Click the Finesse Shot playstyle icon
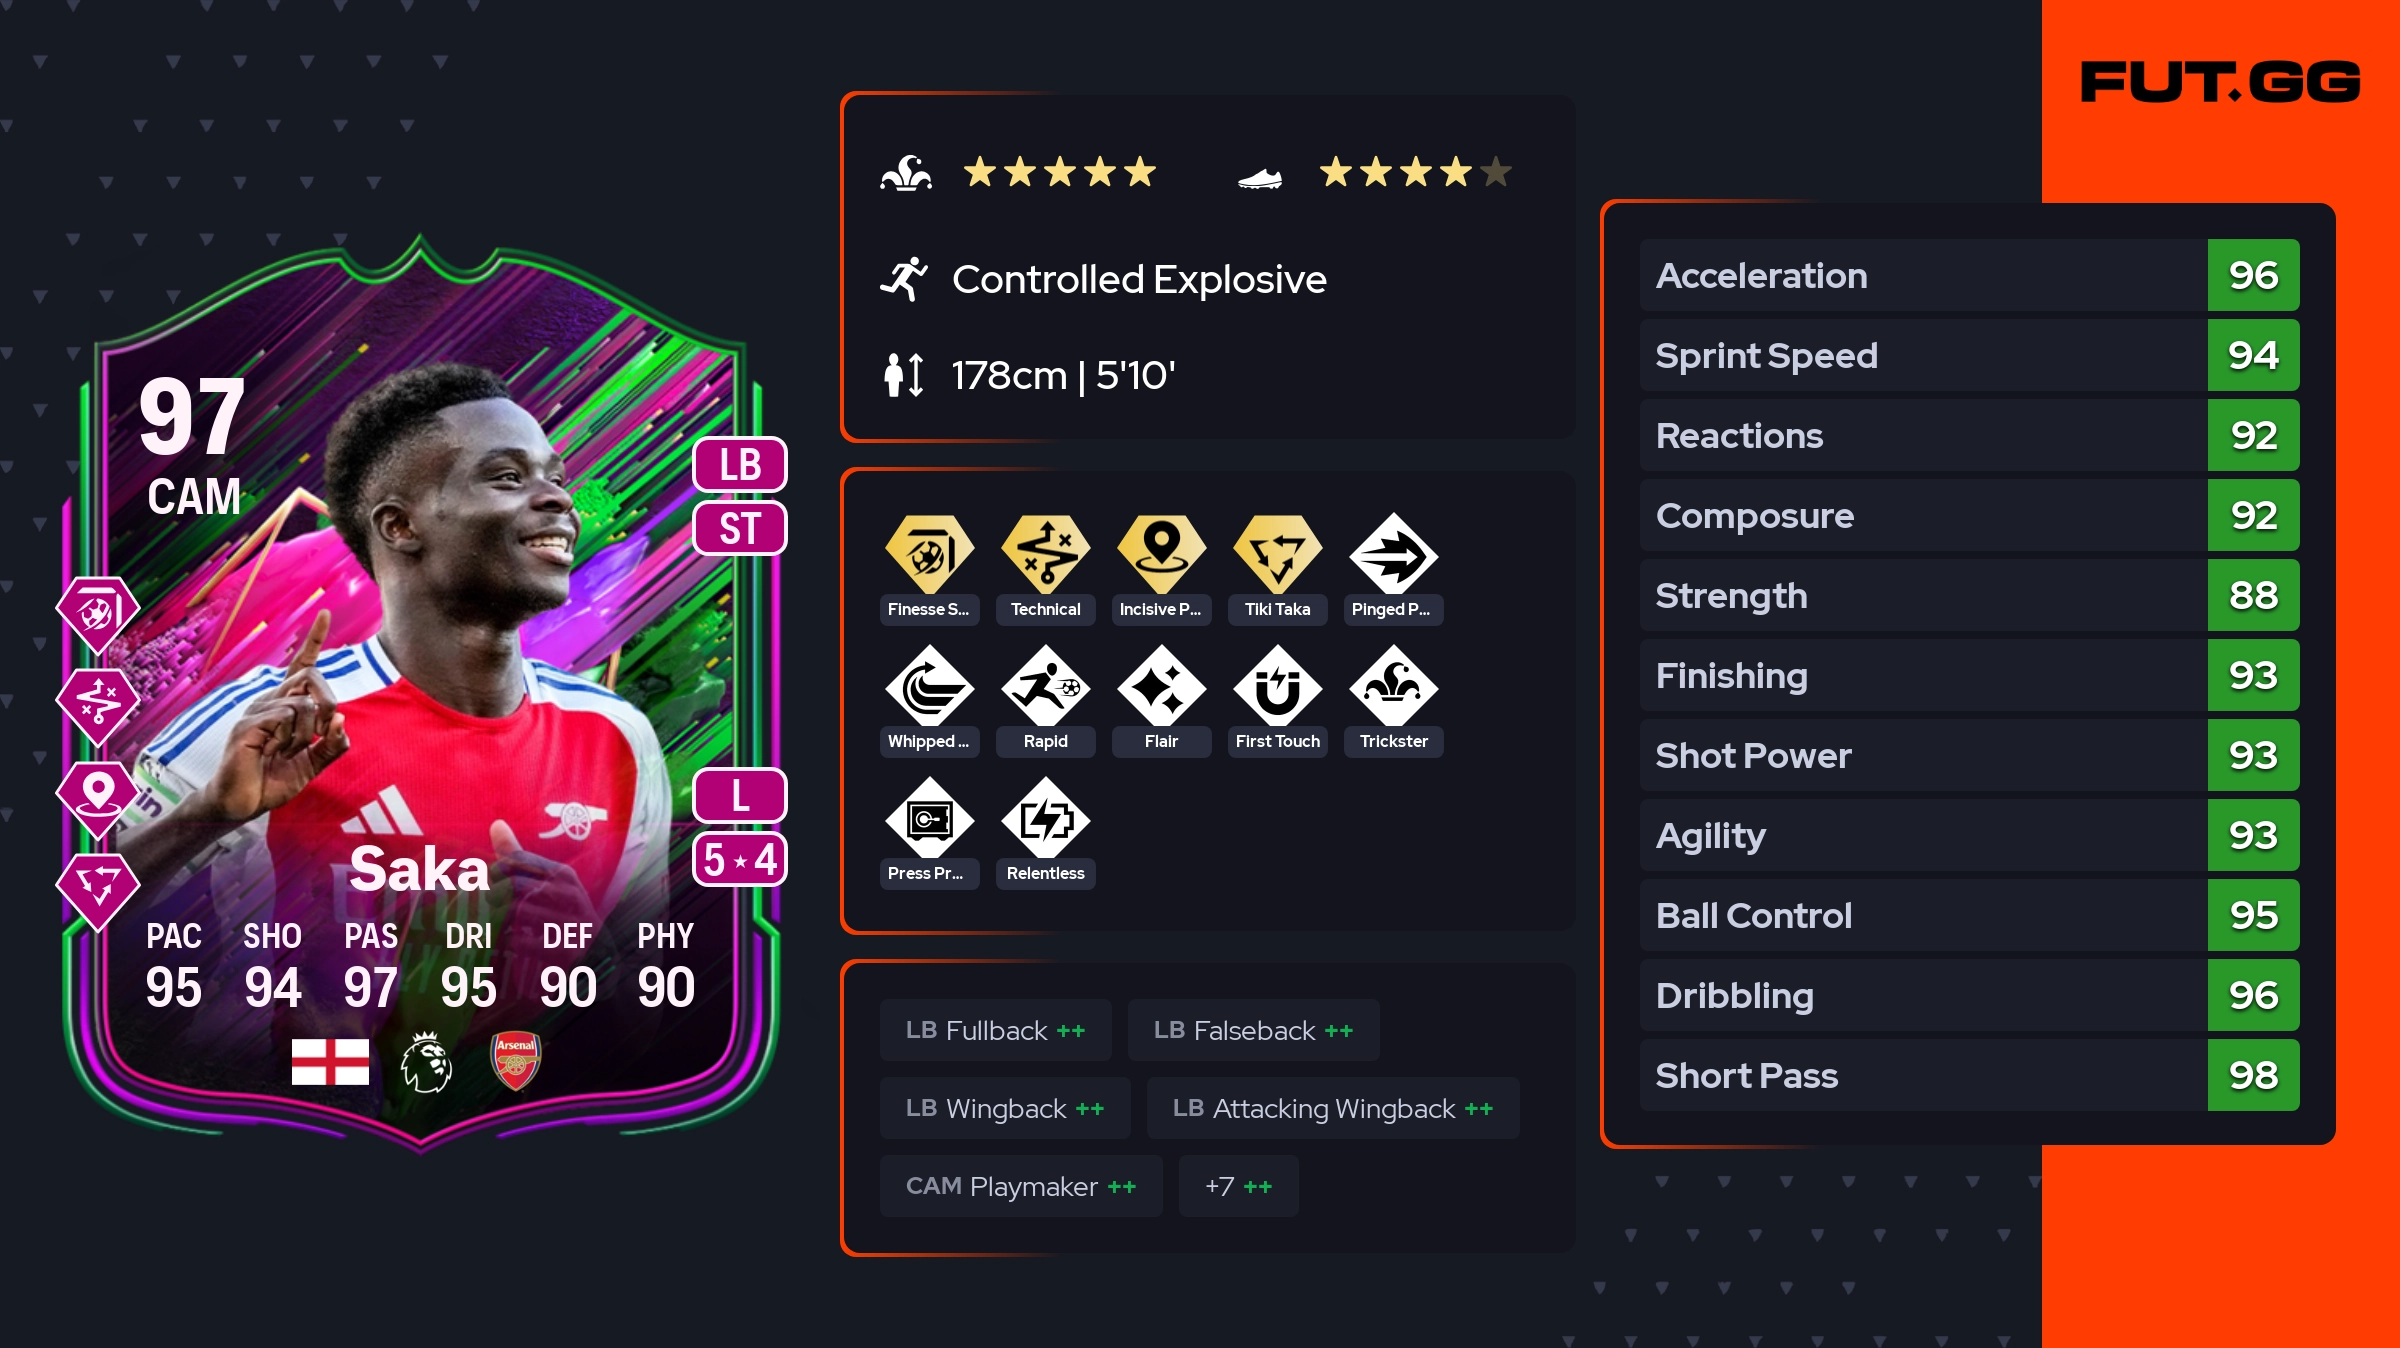Viewport: 2400px width, 1348px height. point(929,553)
